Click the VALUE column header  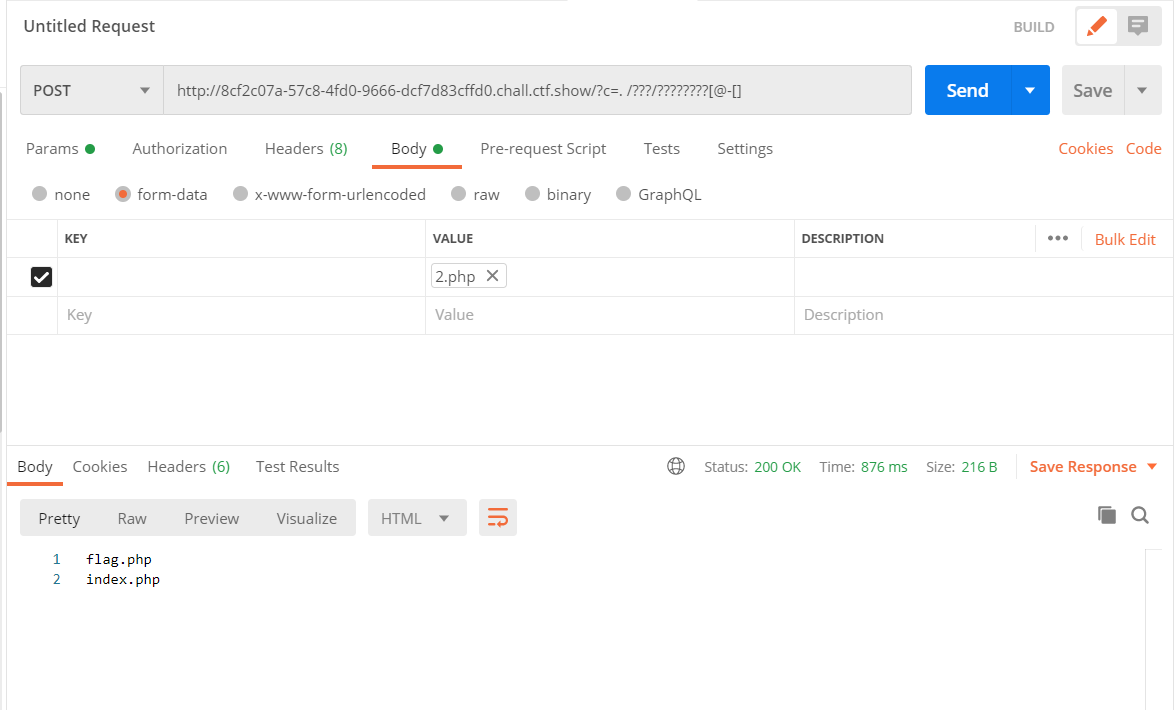452,238
